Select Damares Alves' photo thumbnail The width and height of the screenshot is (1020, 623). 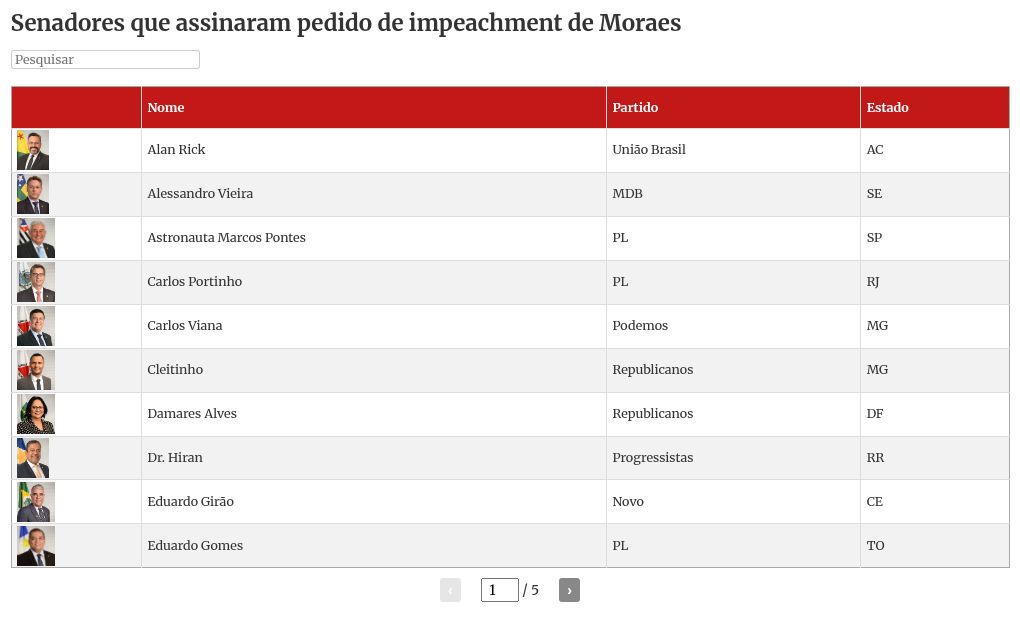36,414
